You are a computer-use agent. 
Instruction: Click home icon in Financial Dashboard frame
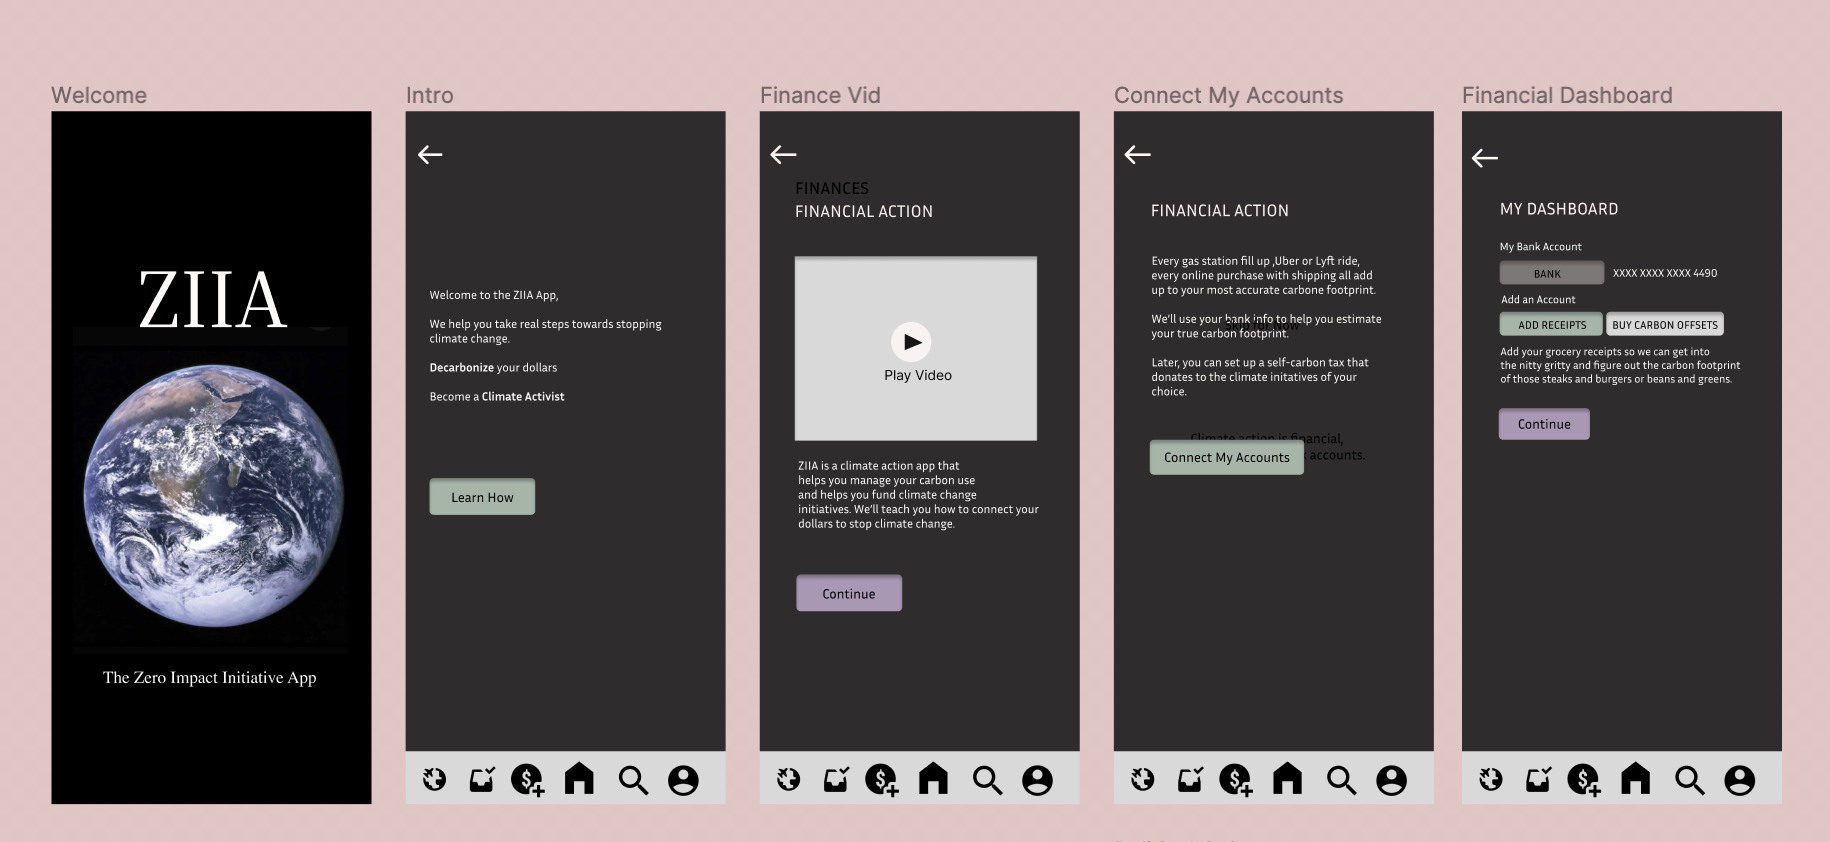(x=1635, y=778)
